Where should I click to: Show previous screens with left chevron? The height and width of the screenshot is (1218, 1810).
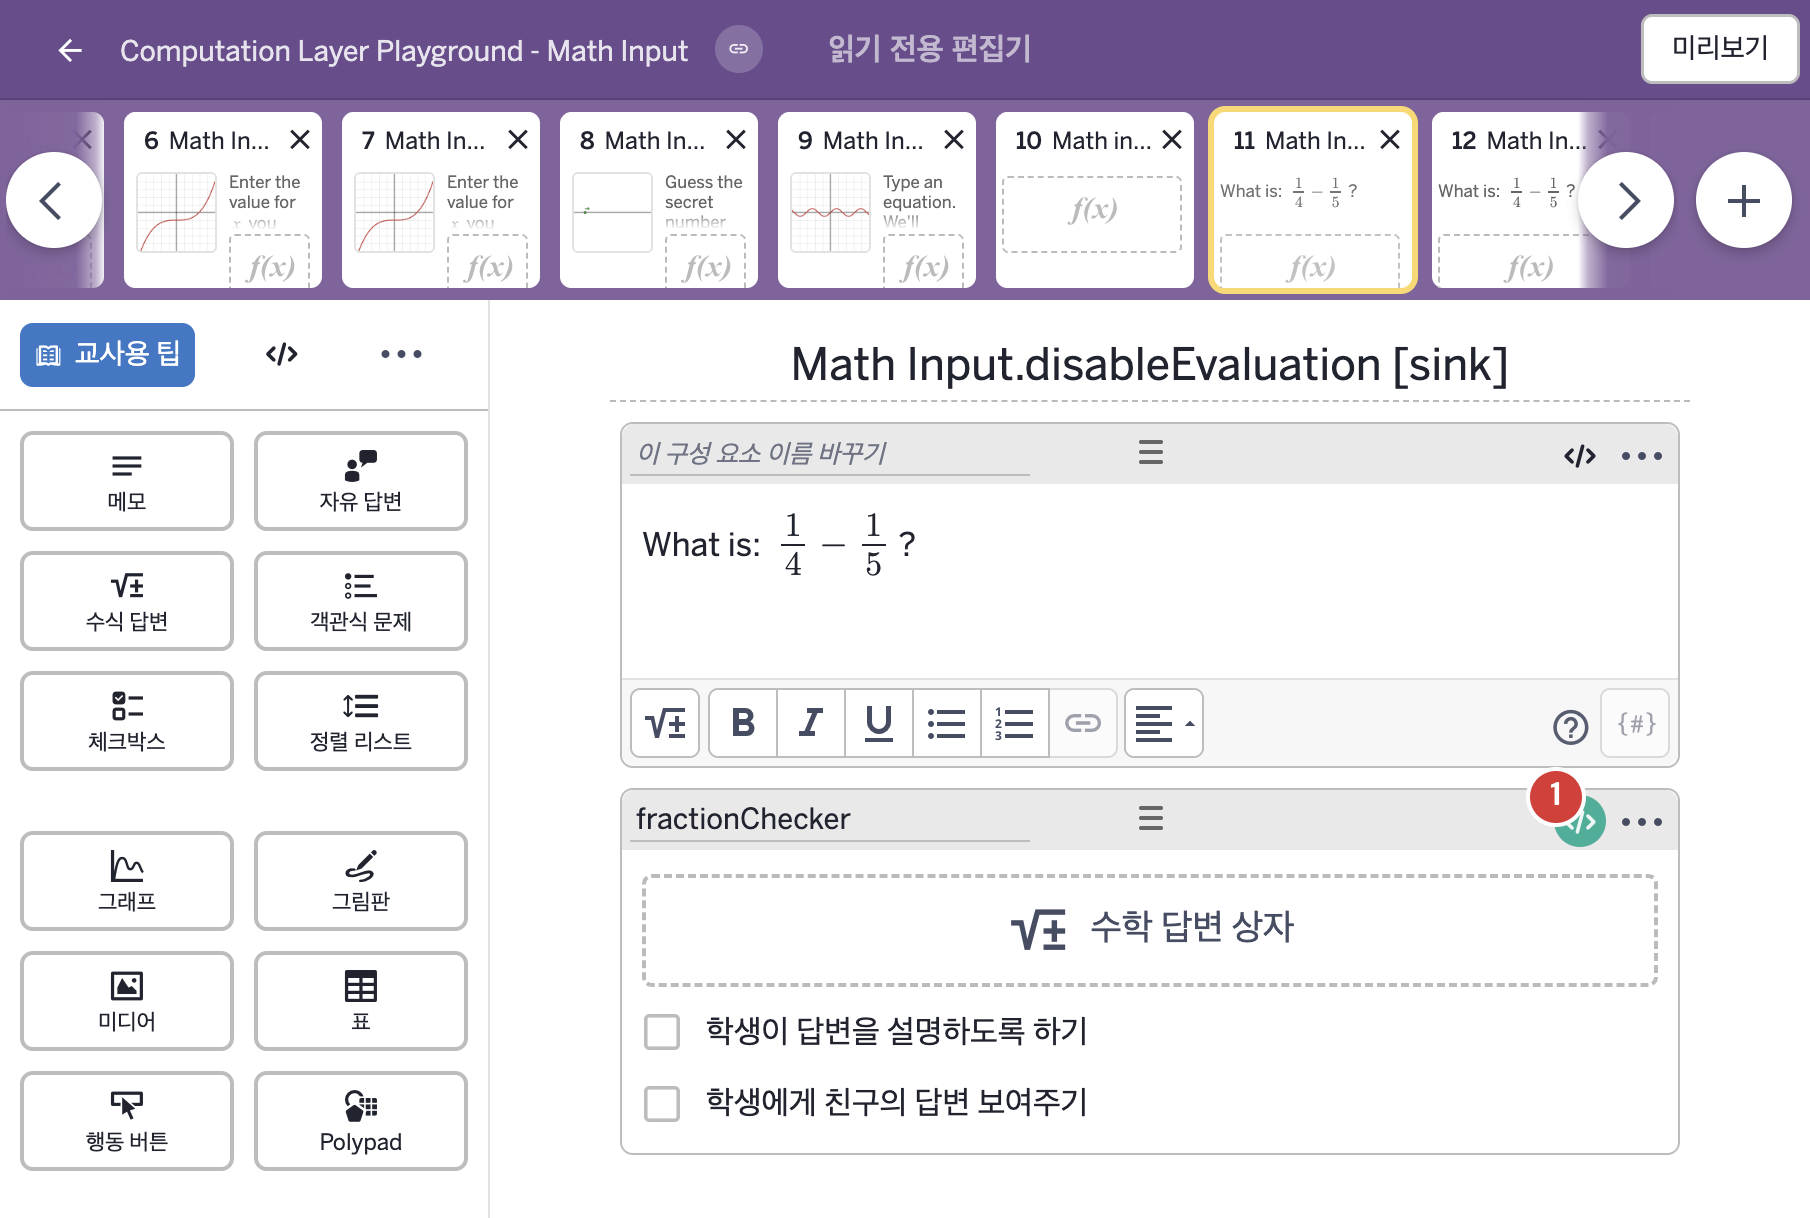click(53, 200)
